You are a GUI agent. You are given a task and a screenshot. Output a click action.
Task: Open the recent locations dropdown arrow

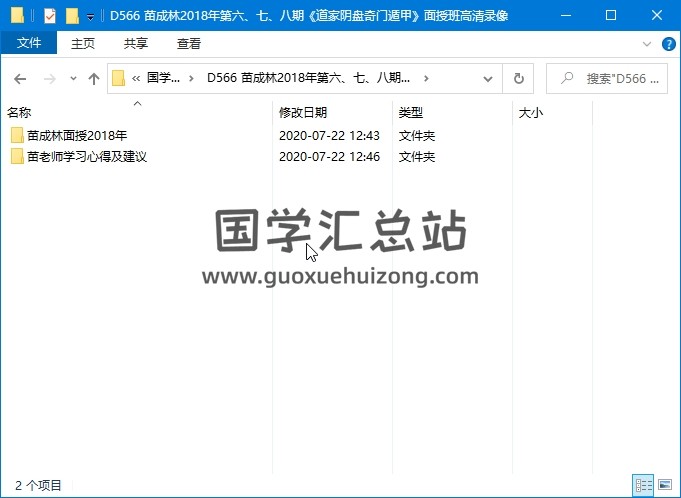73,79
